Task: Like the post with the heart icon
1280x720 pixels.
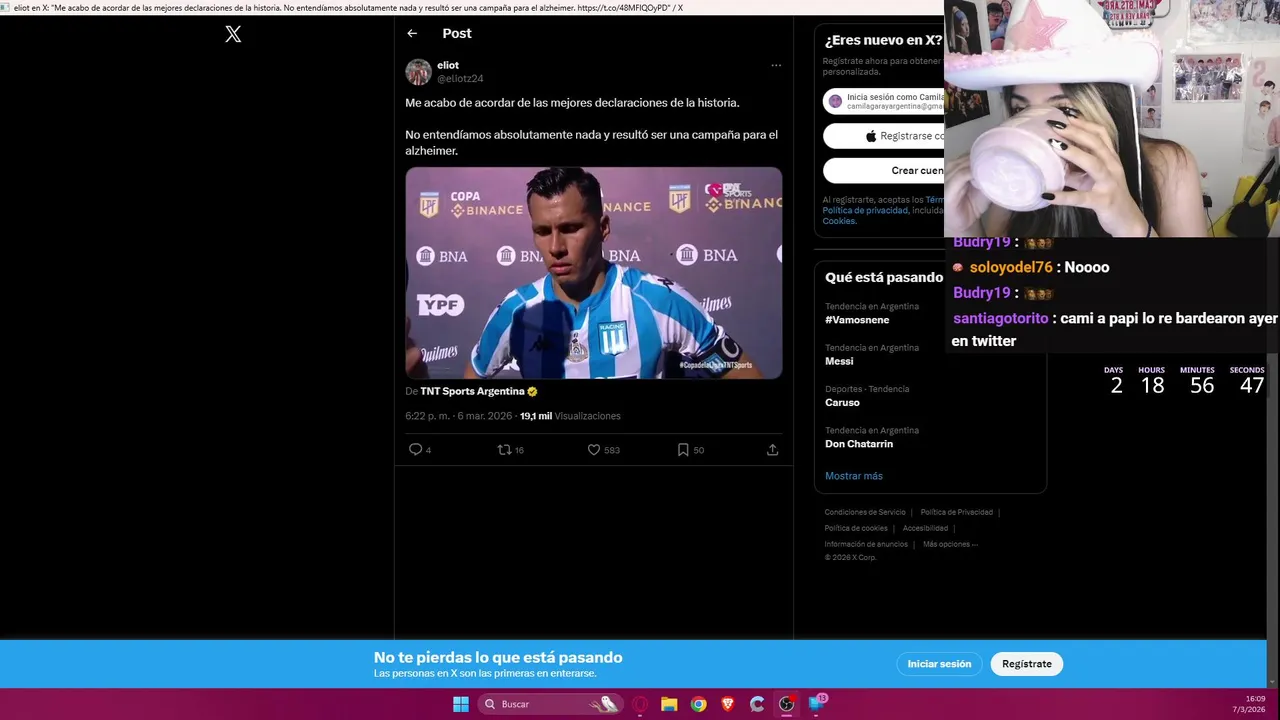Action: pos(593,450)
